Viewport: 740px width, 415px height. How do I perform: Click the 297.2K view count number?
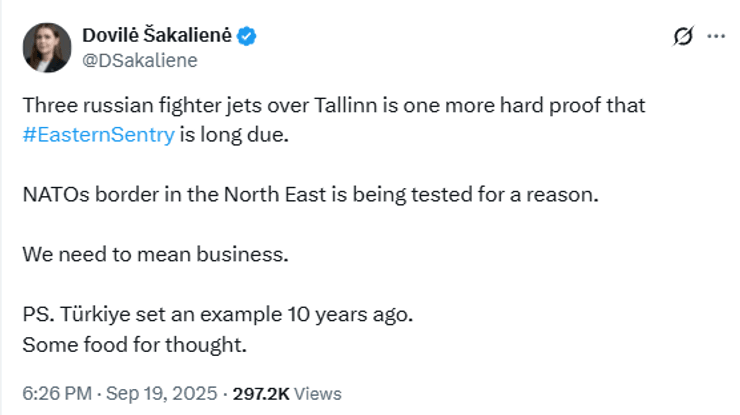point(261,393)
